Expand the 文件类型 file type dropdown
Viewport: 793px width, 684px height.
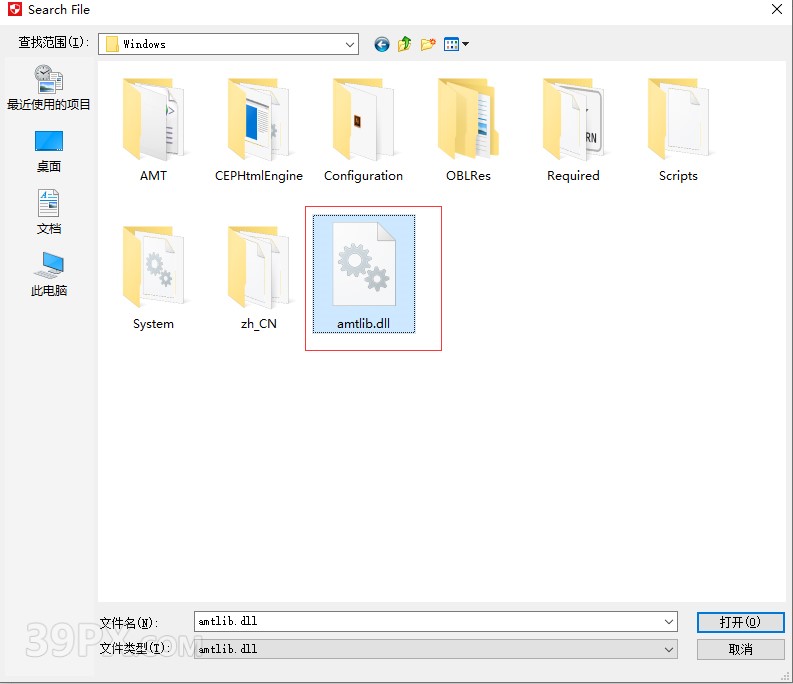point(669,650)
